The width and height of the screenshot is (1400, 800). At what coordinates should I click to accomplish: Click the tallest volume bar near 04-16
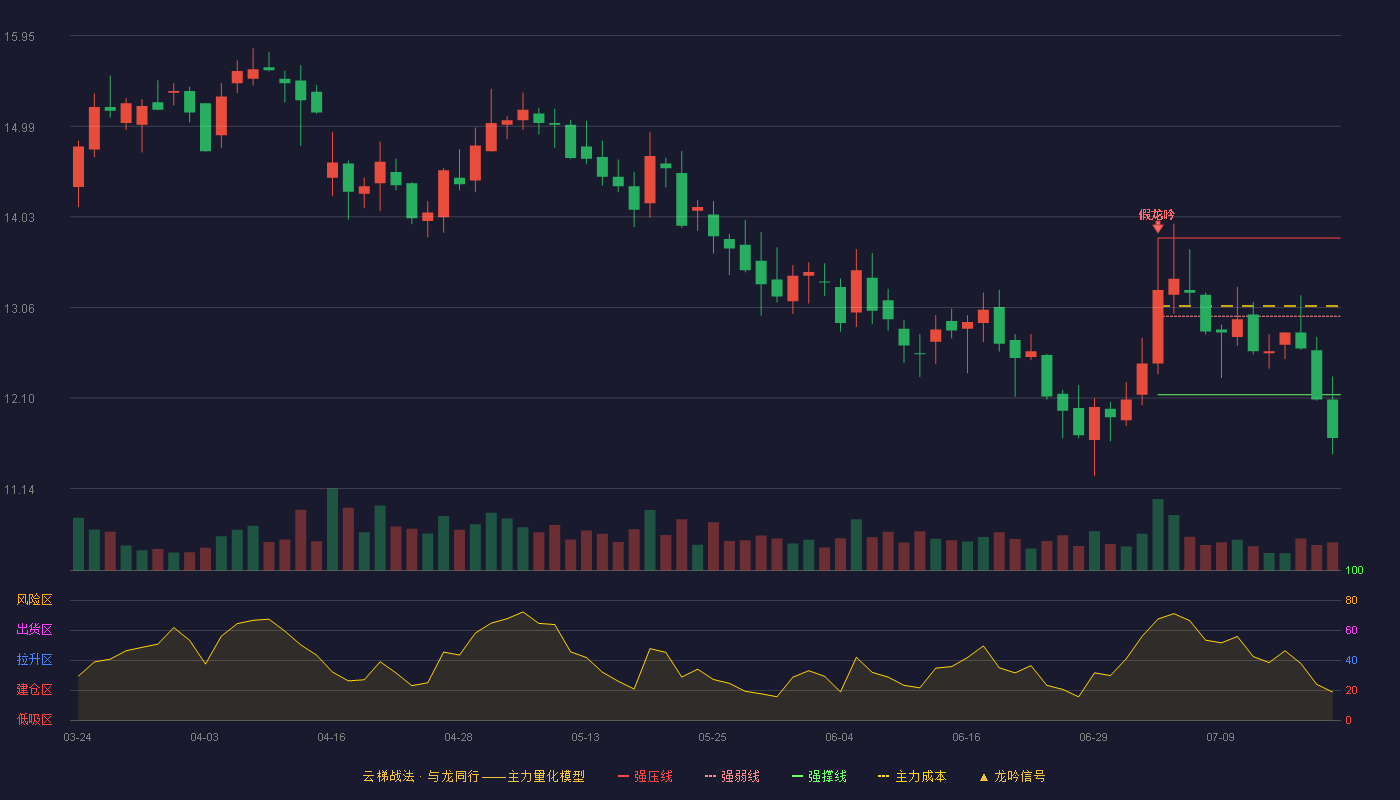332,529
